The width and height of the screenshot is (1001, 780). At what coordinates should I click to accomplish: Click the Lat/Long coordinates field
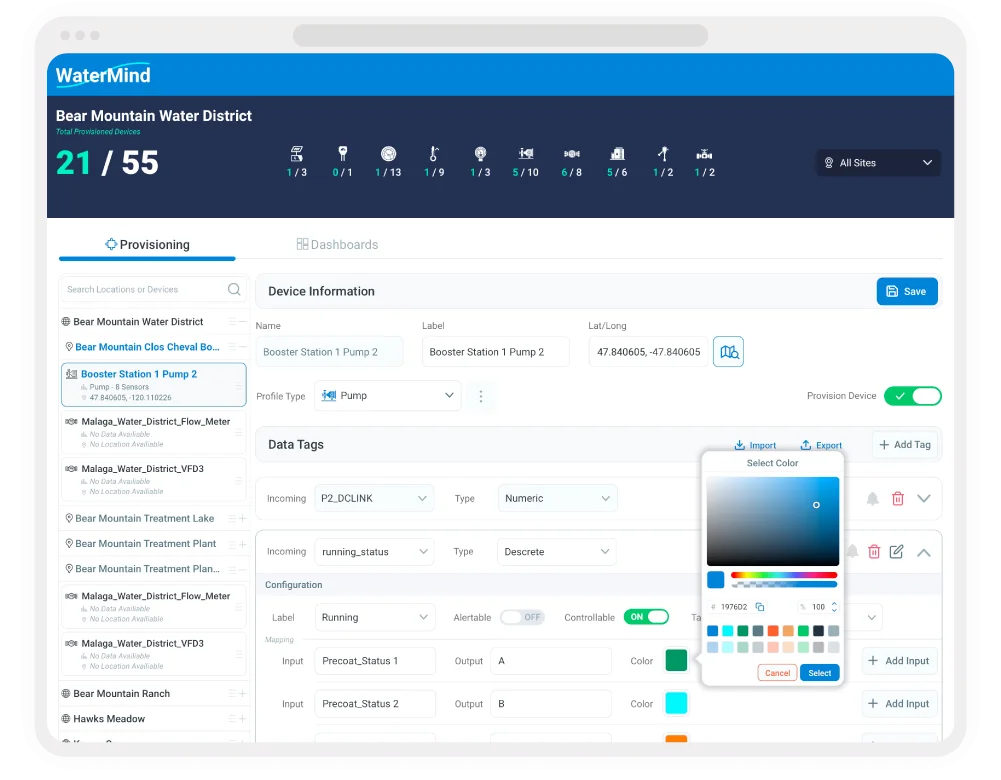648,352
